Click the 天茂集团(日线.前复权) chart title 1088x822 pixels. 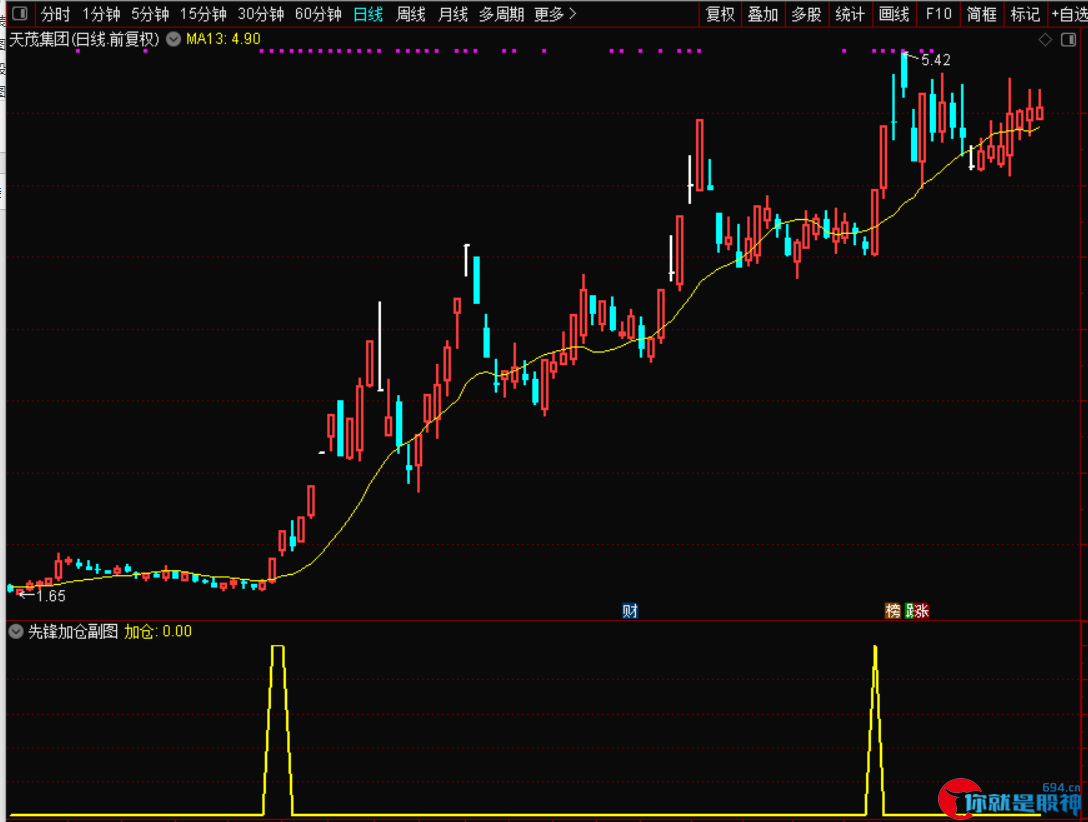[84, 40]
